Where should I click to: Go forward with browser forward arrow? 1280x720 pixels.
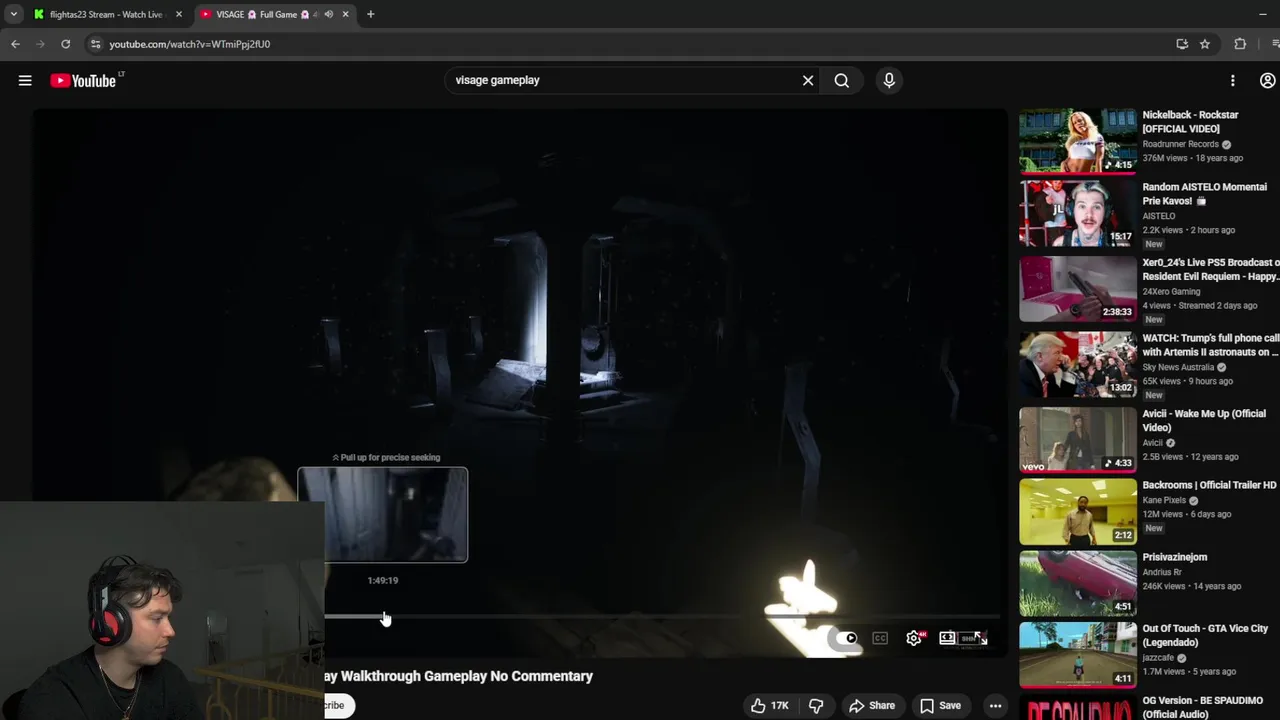[40, 44]
